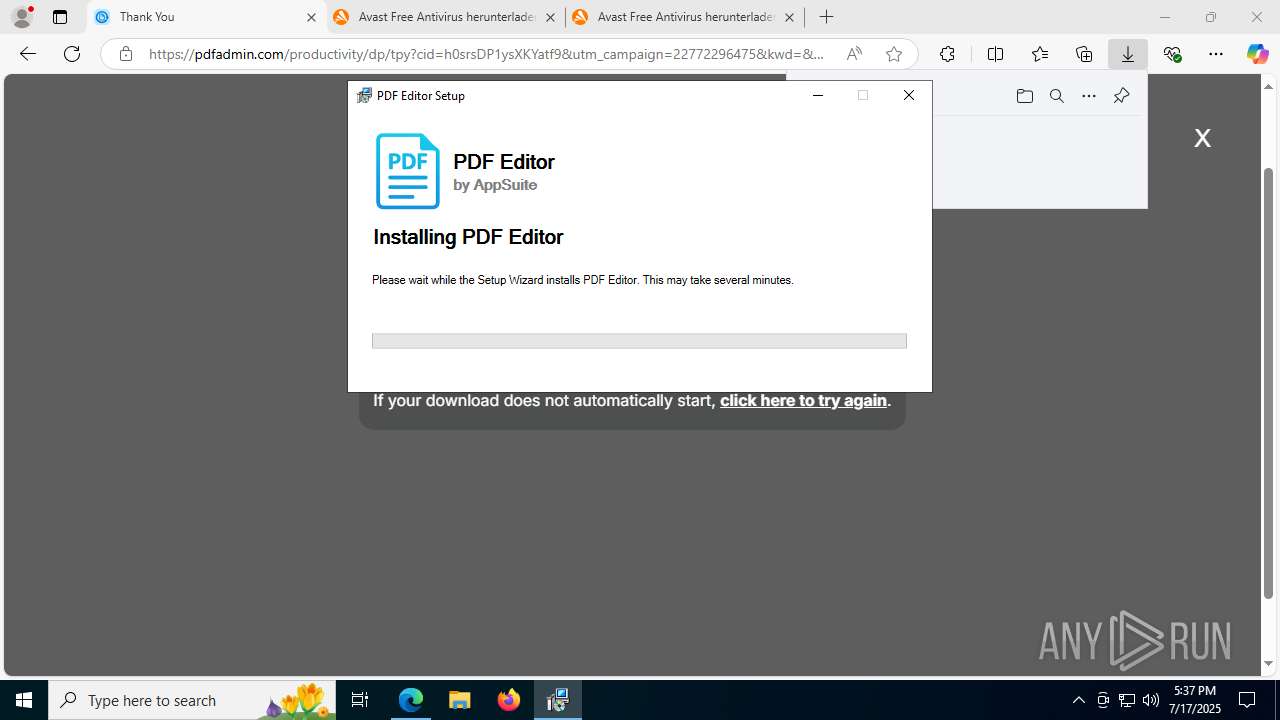Pin the Downloads panel

(1121, 96)
